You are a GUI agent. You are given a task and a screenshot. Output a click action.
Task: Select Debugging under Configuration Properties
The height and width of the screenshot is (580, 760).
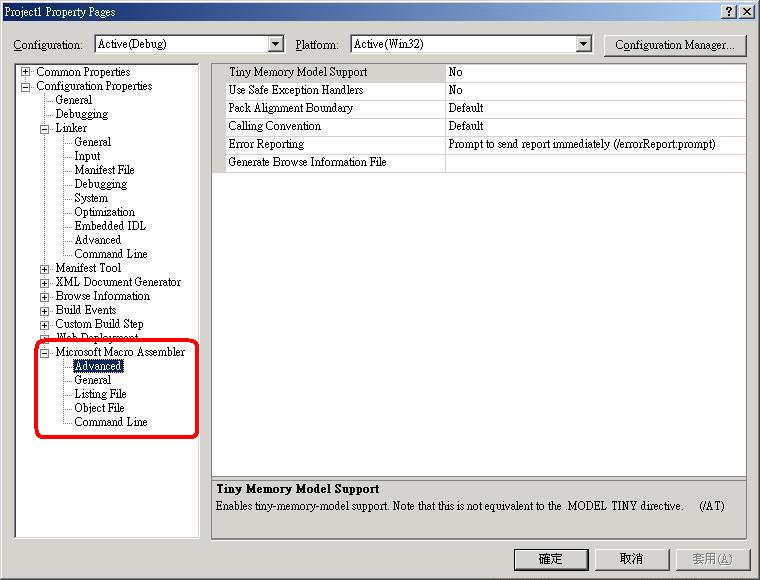tap(81, 114)
